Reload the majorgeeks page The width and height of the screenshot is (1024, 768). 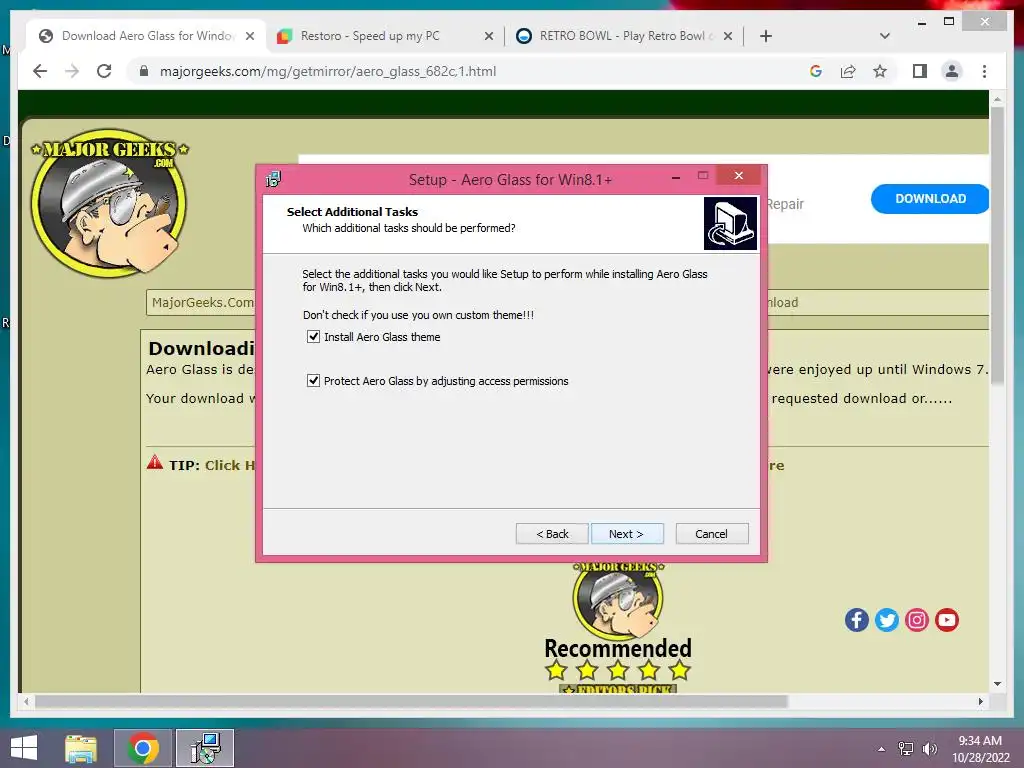click(104, 71)
